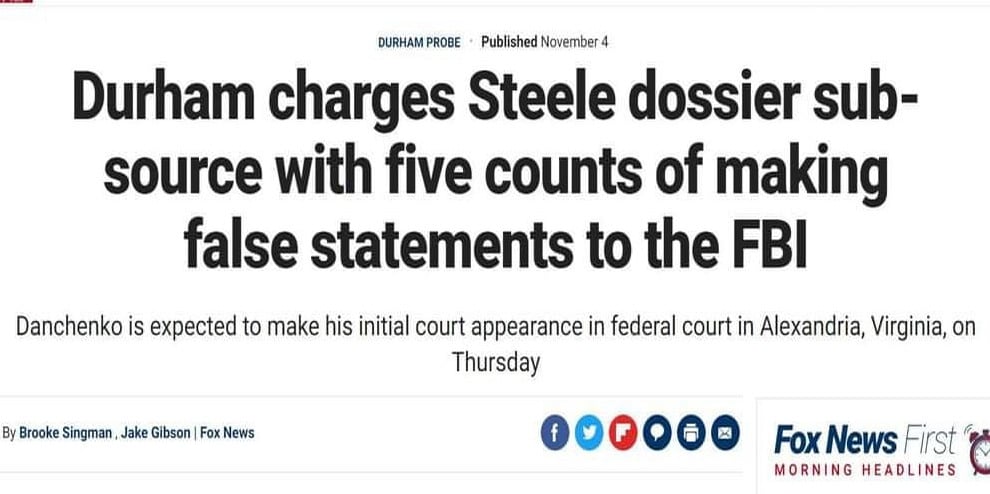Open the Durham Probe category link
Viewport: 990px width, 494px height.
coord(419,43)
